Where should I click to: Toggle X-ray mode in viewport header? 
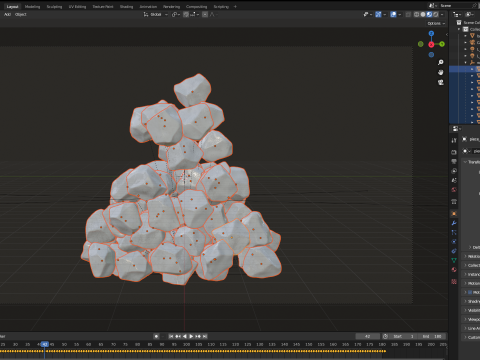408,14
